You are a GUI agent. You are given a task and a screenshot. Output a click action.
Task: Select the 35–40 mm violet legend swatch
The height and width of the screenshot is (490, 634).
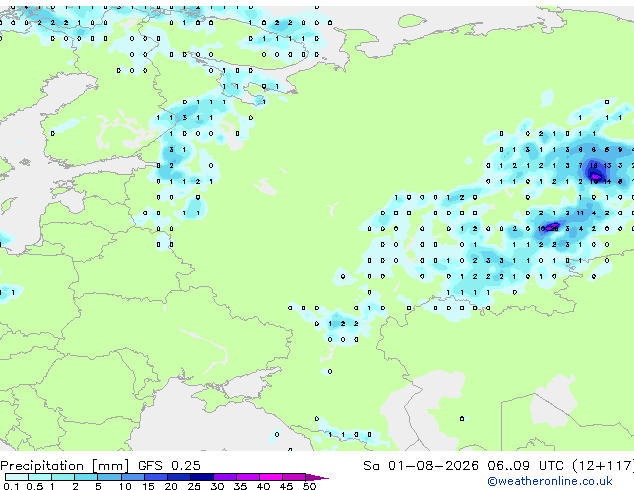(247, 477)
